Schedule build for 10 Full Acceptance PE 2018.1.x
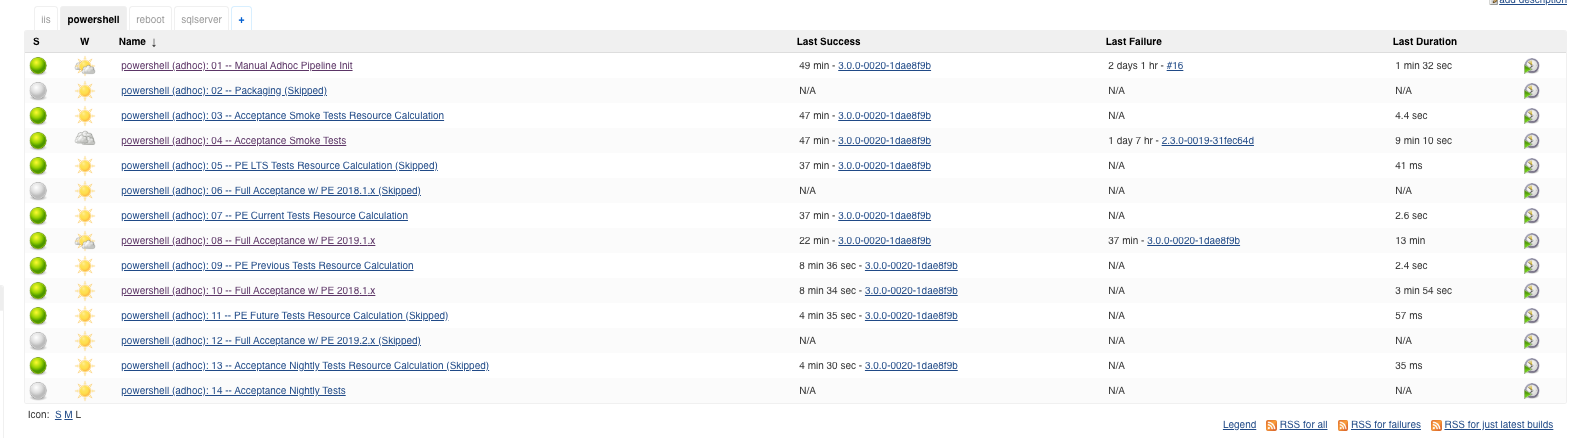This screenshot has height=438, width=1570. click(x=1531, y=291)
